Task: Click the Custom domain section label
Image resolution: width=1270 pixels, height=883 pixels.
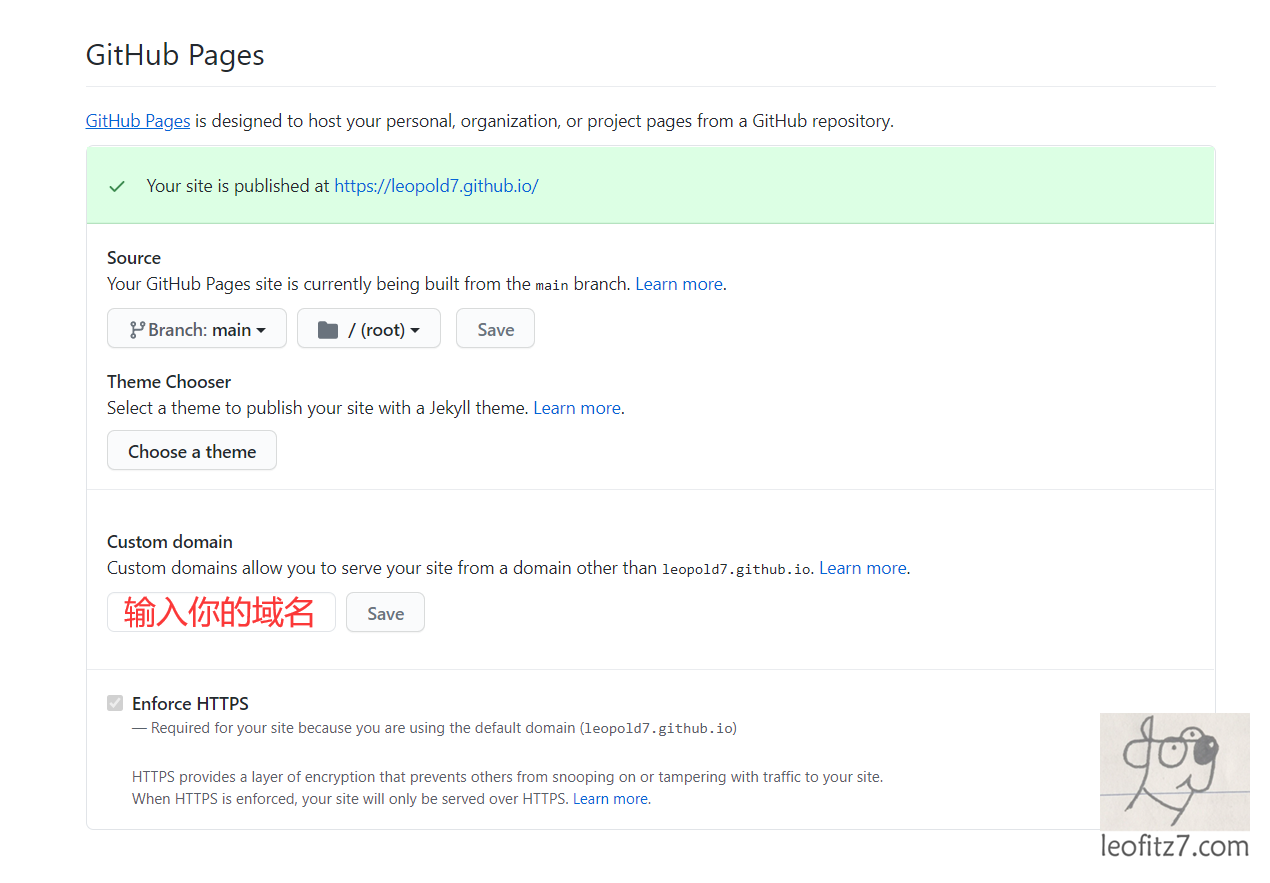Action: click(170, 542)
